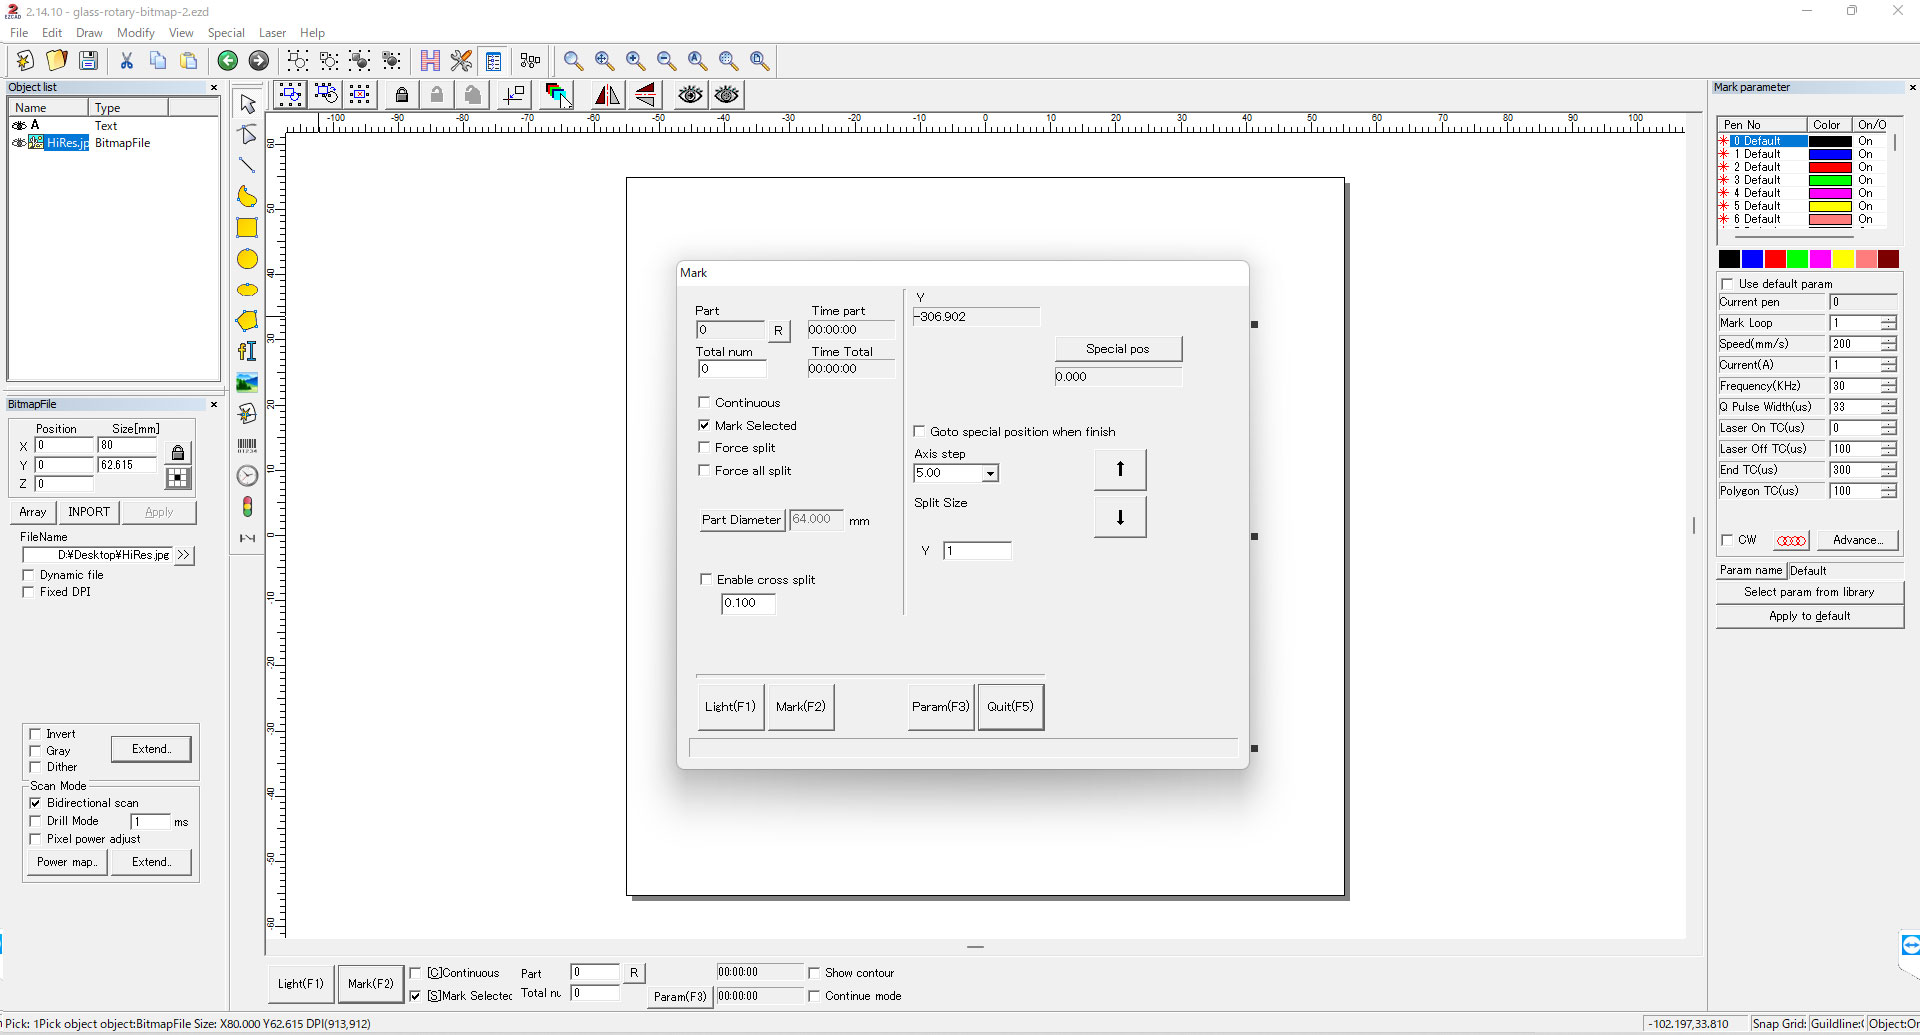Select the polygon drawing tool
Image resolution: width=1920 pixels, height=1035 pixels.
(247, 321)
